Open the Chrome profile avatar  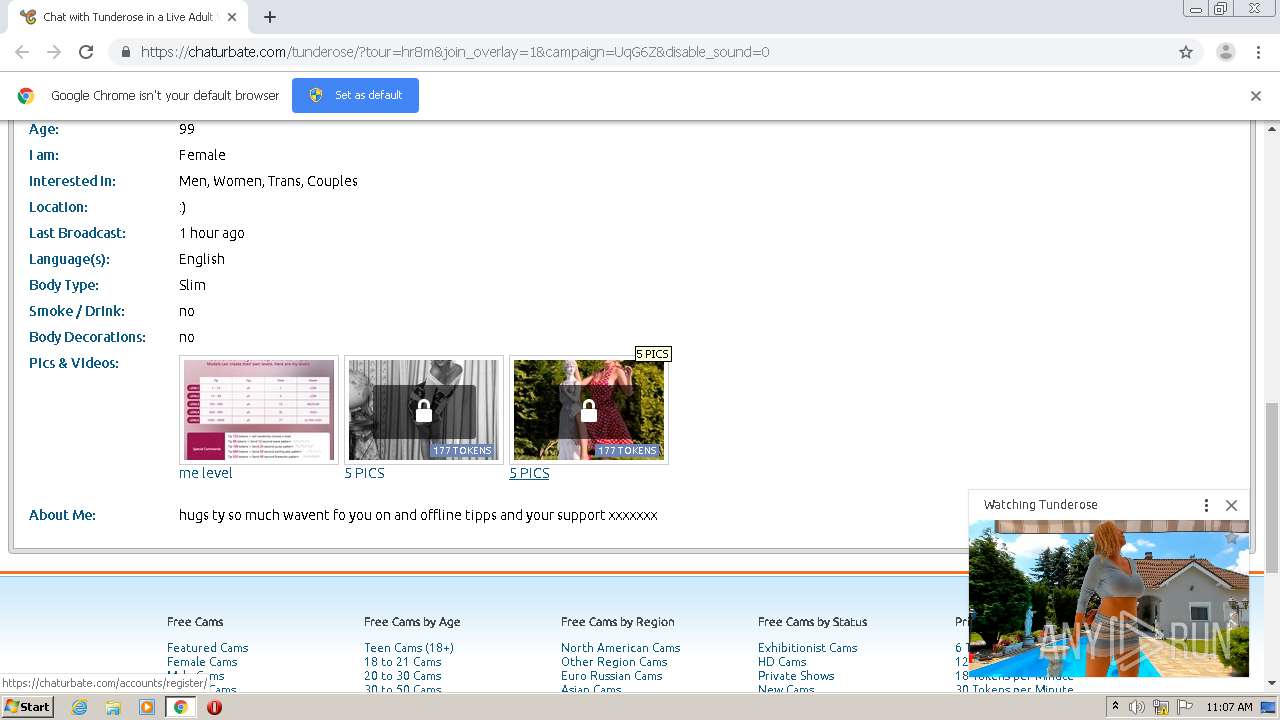coord(1225,52)
